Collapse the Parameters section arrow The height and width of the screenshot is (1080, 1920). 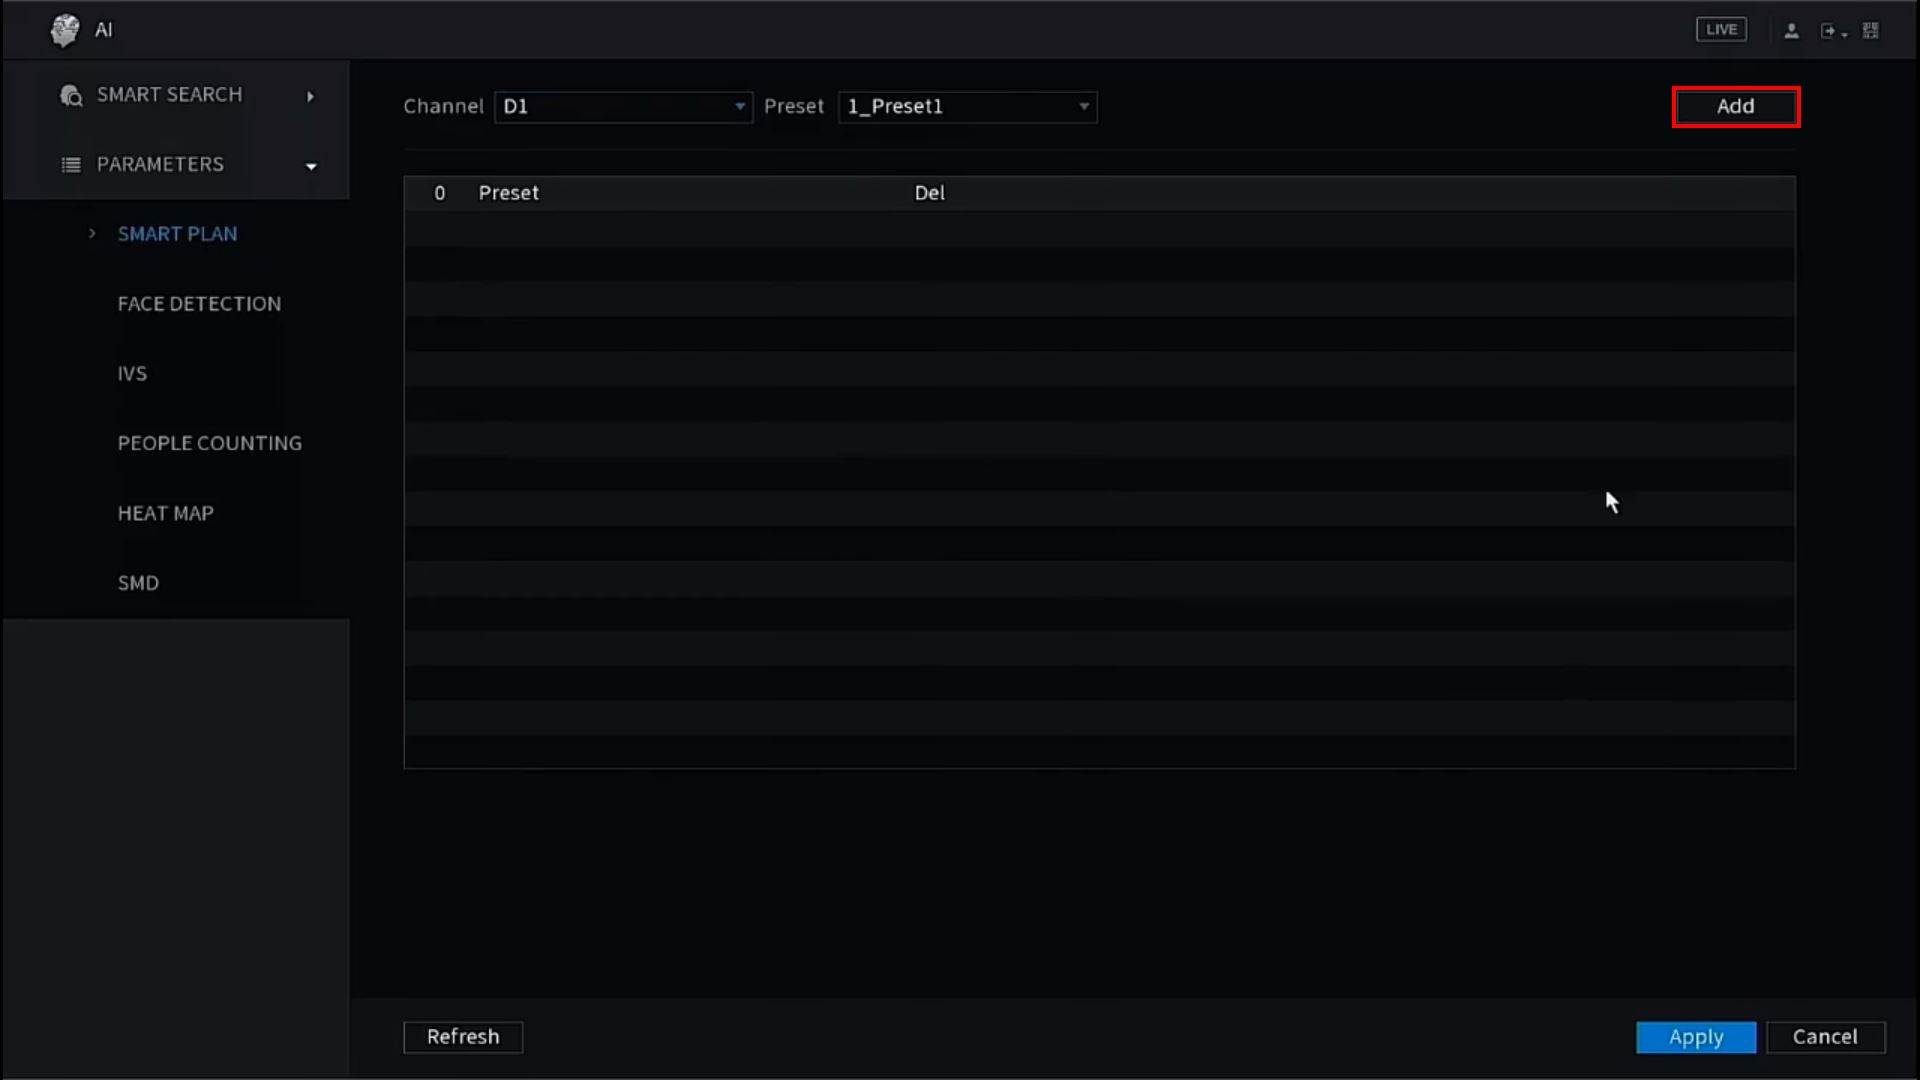pos(311,166)
